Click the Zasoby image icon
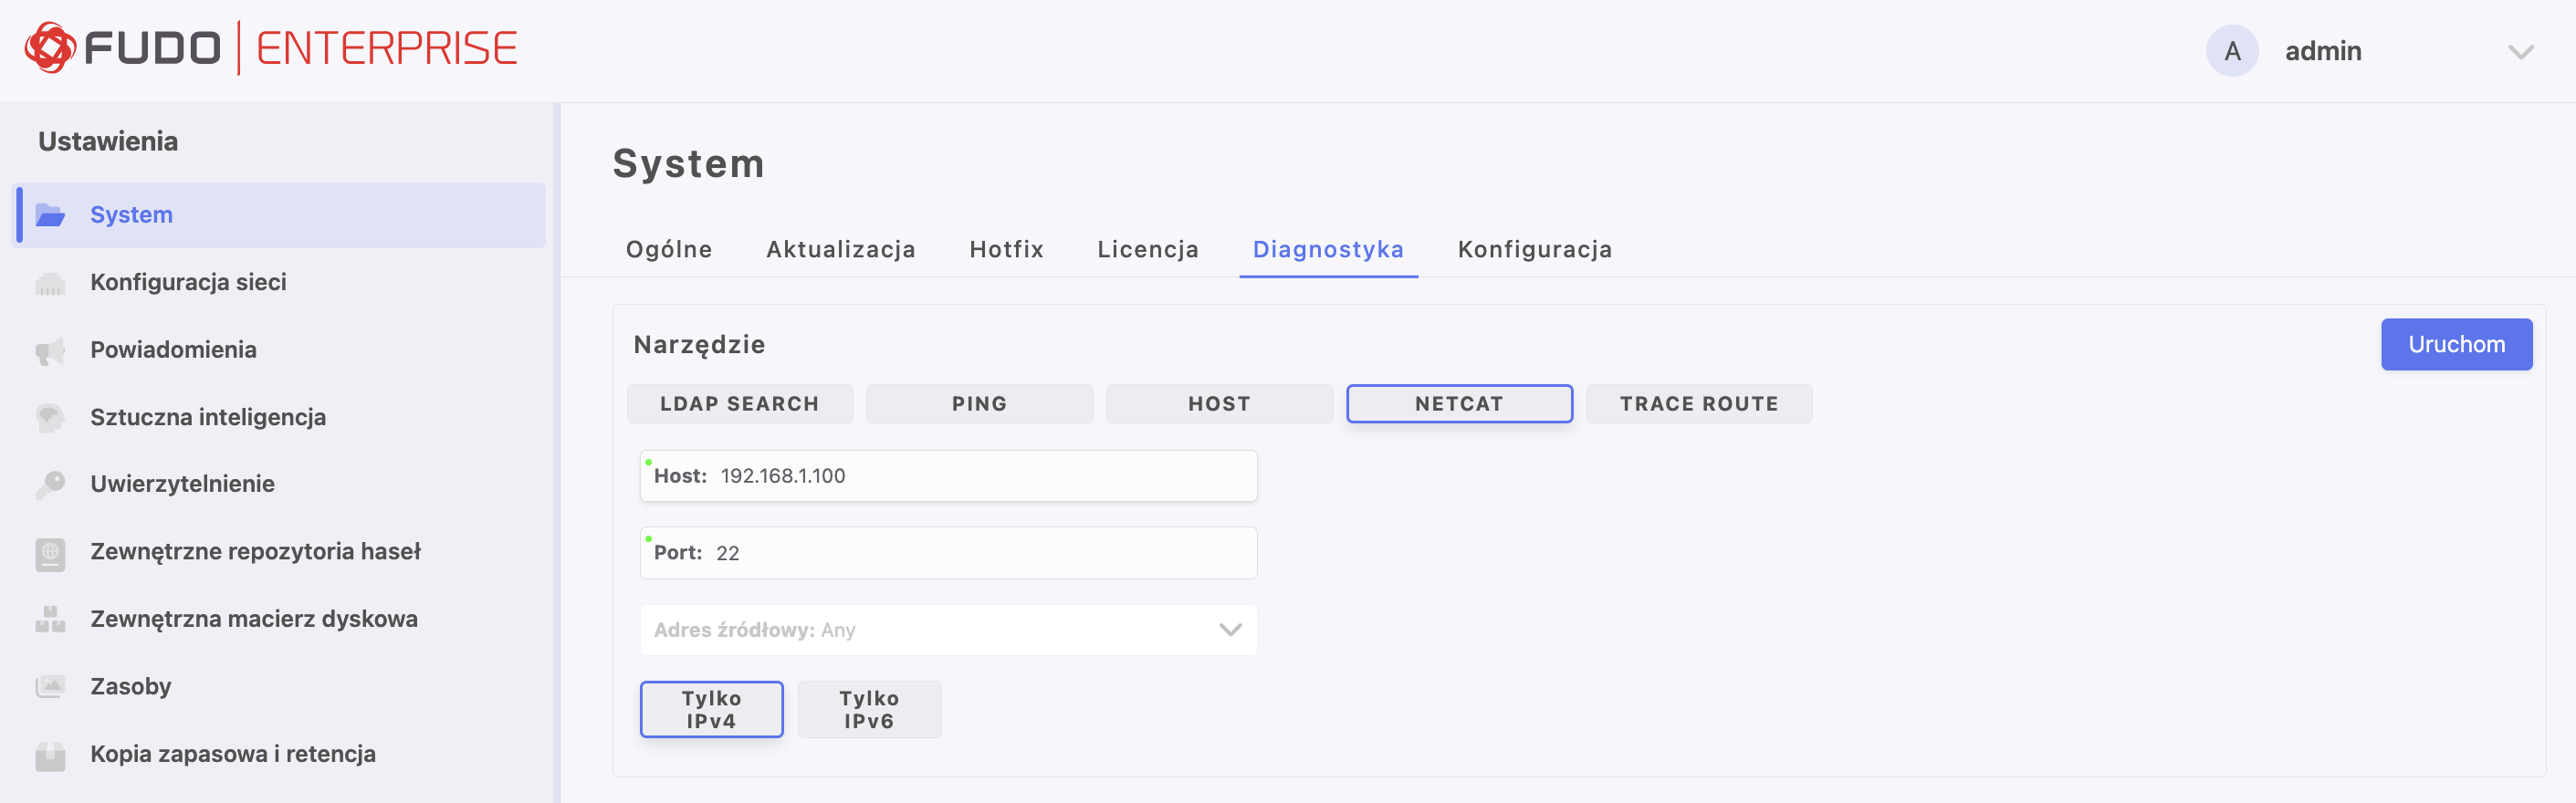 50,686
